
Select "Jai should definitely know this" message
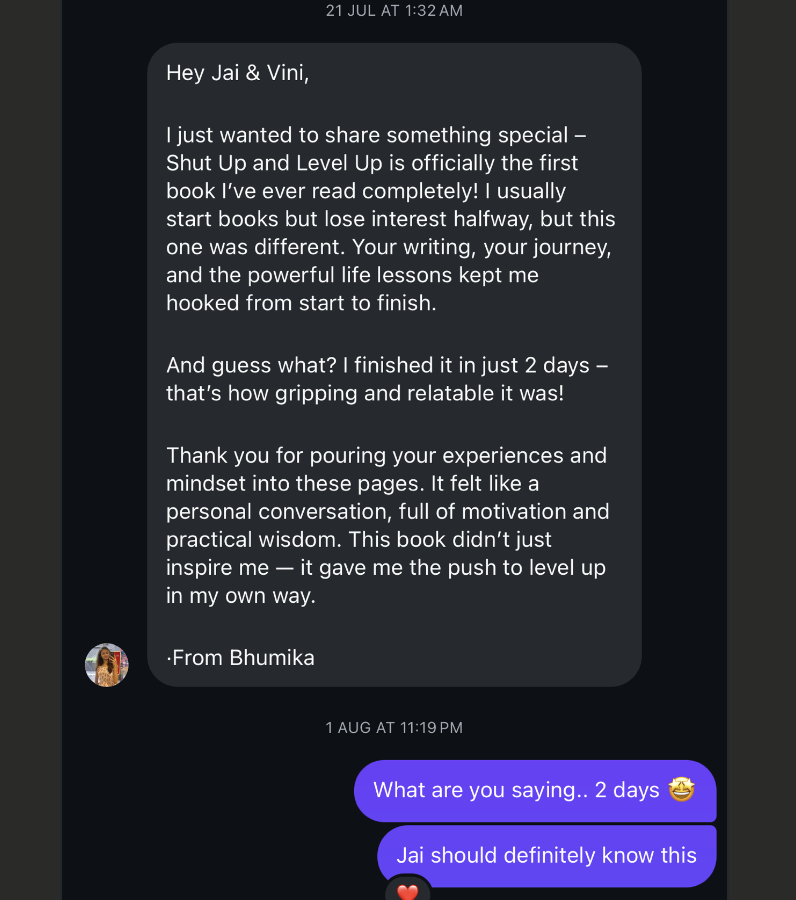pyautogui.click(x=546, y=855)
